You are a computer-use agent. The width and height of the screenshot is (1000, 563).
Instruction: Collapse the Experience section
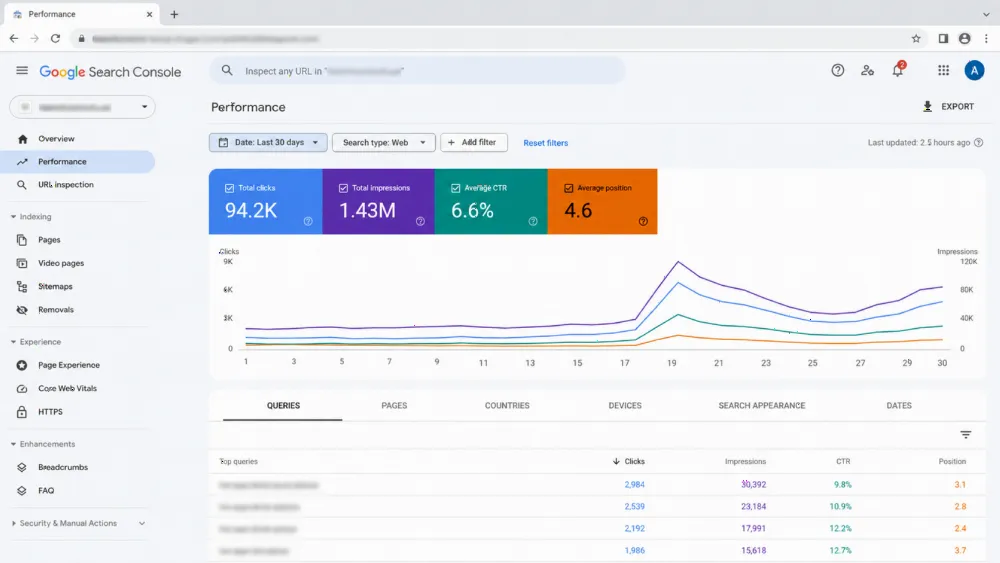click(13, 342)
